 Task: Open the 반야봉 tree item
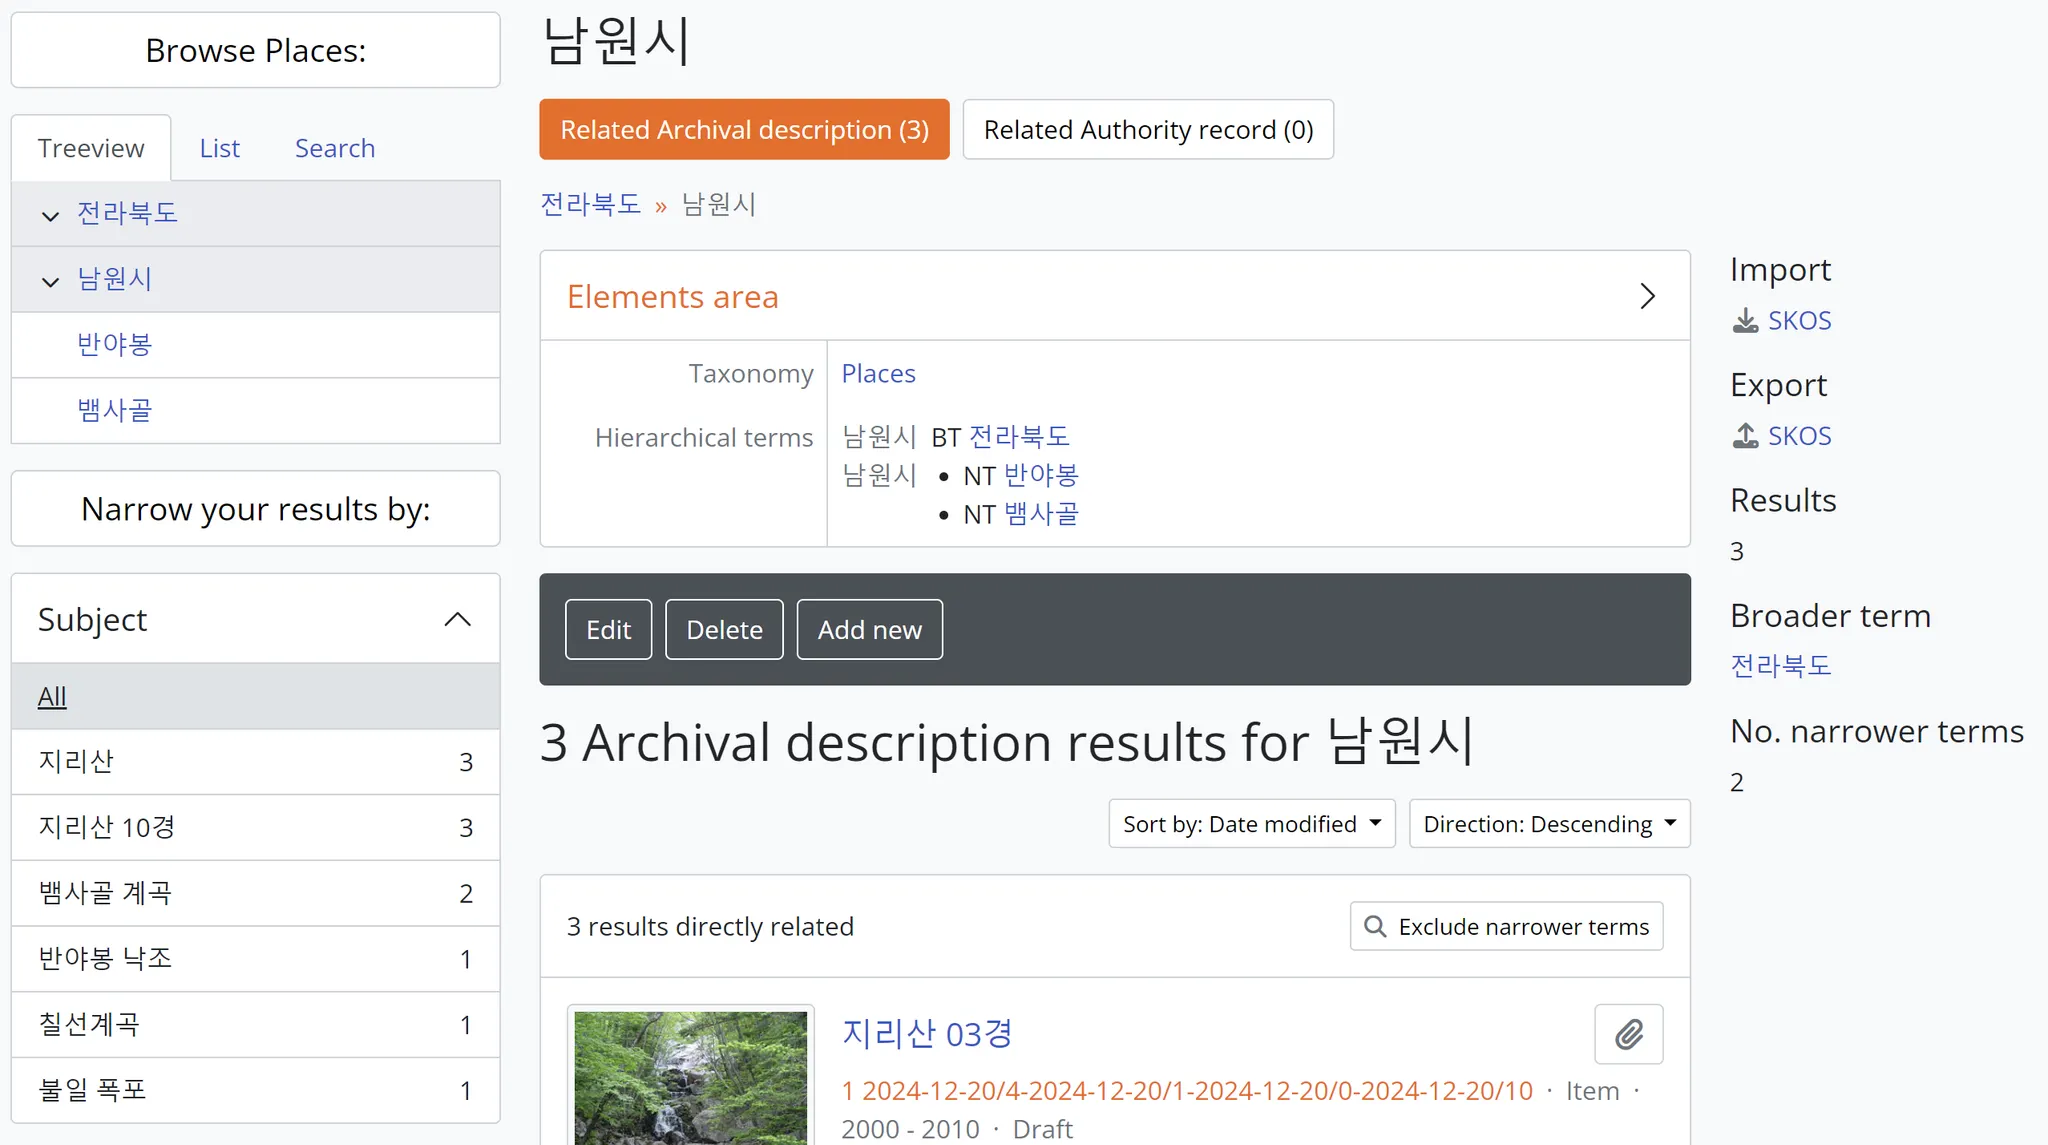click(x=115, y=345)
